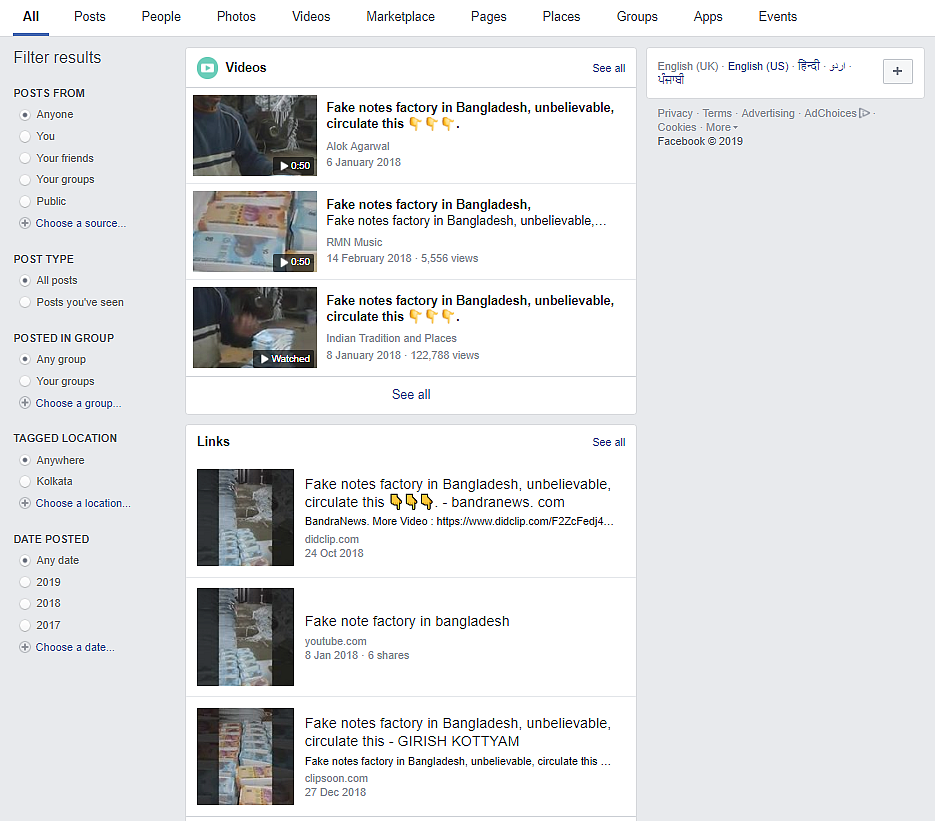Image resolution: width=935 pixels, height=821 pixels.
Task: Open the bandranews.com link title
Action: point(458,493)
